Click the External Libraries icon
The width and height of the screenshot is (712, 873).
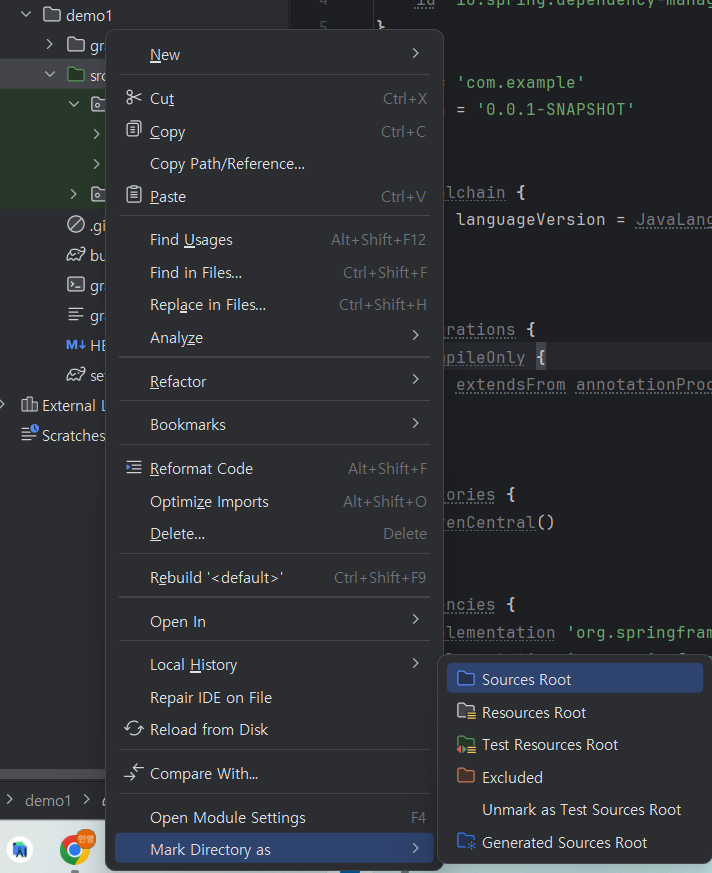(29, 404)
